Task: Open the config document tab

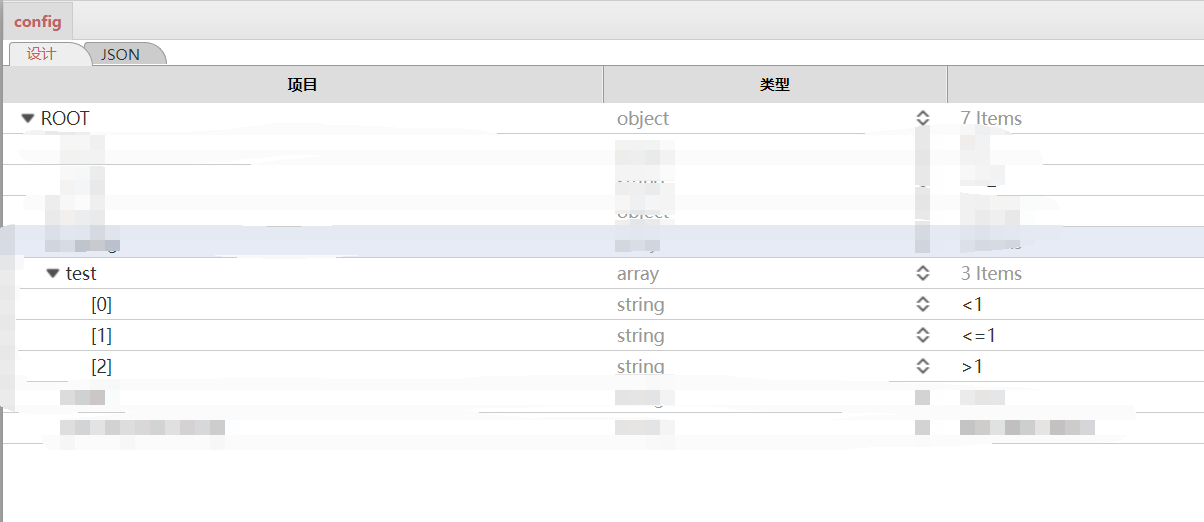Action: (38, 21)
